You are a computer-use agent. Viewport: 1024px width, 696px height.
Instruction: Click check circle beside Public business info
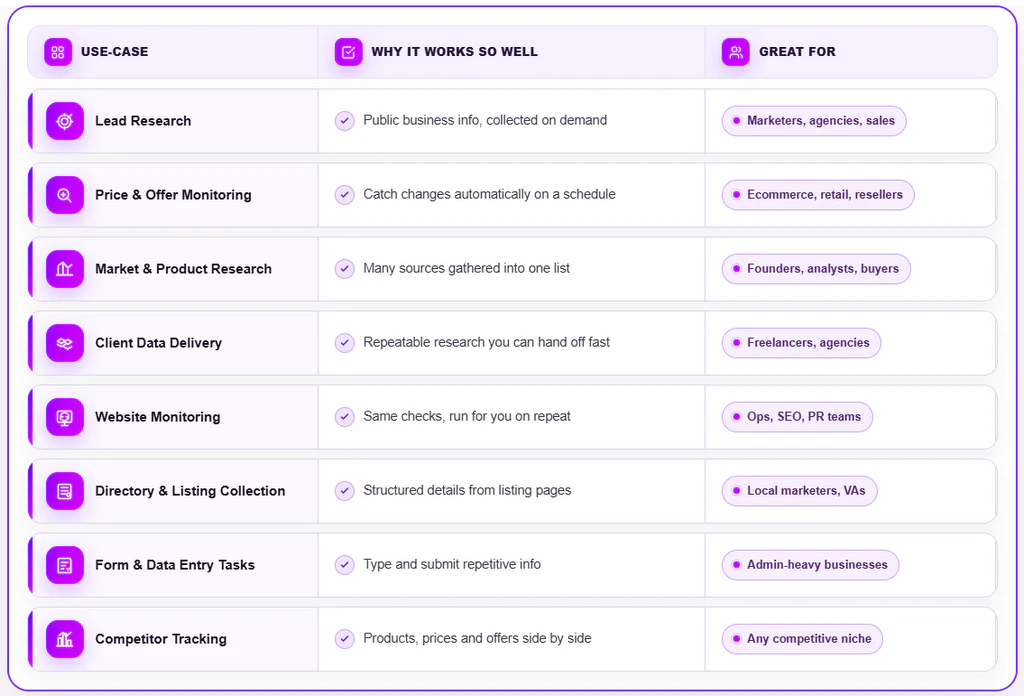[x=345, y=121]
